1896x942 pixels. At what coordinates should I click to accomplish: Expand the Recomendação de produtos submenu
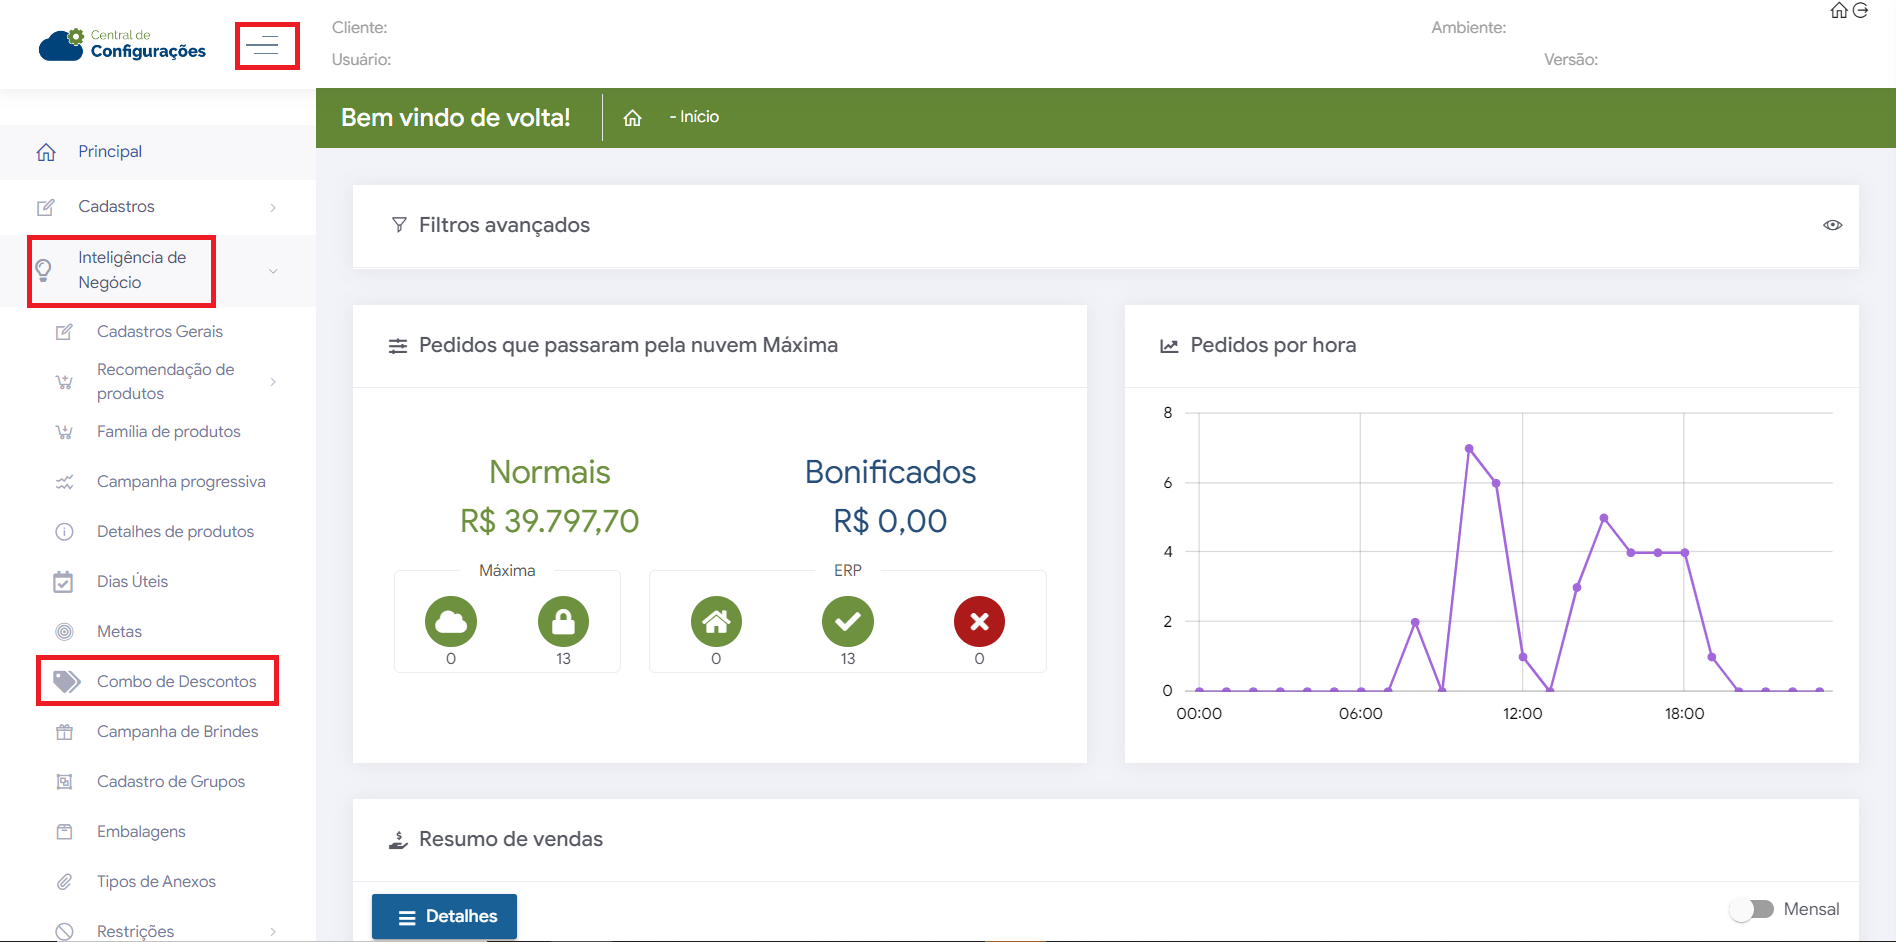[273, 382]
